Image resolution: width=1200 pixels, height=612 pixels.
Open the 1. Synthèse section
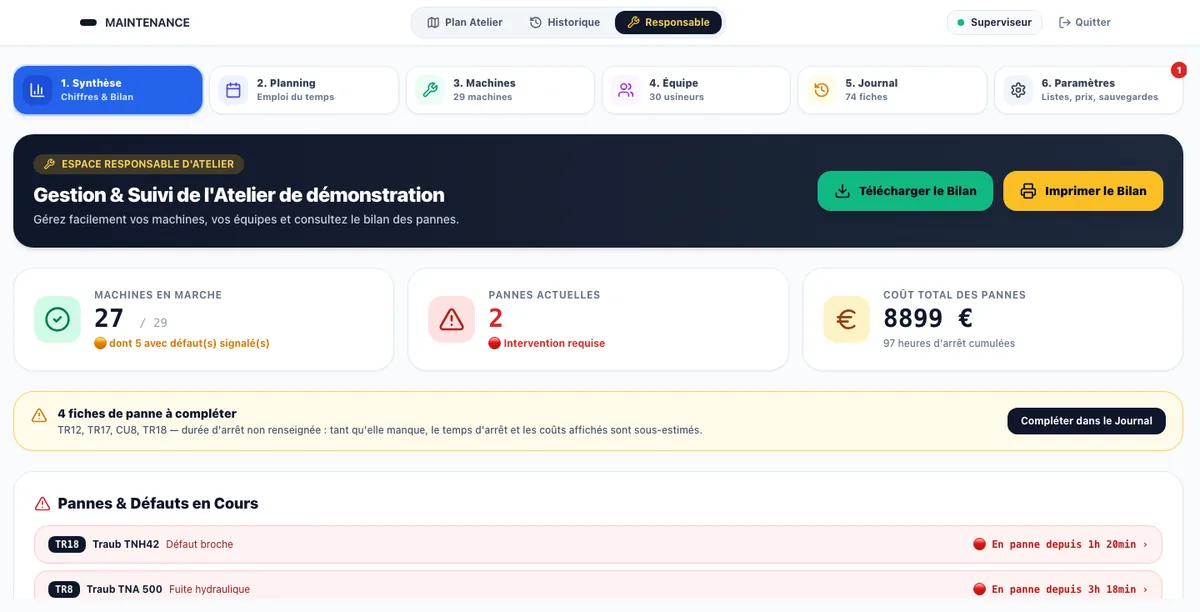(x=108, y=90)
